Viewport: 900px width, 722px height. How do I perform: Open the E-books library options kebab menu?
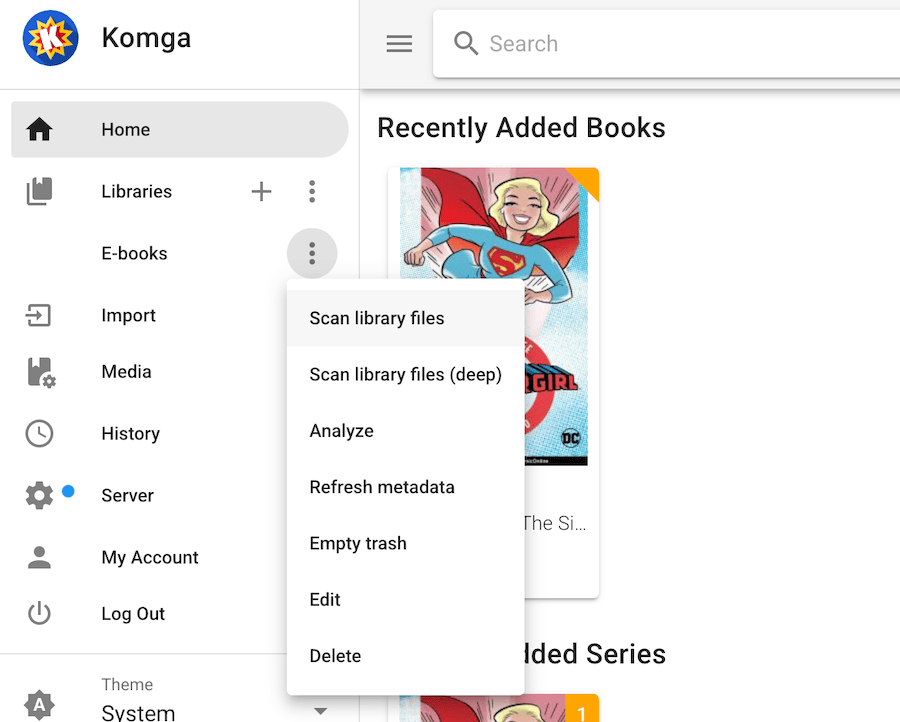311,253
